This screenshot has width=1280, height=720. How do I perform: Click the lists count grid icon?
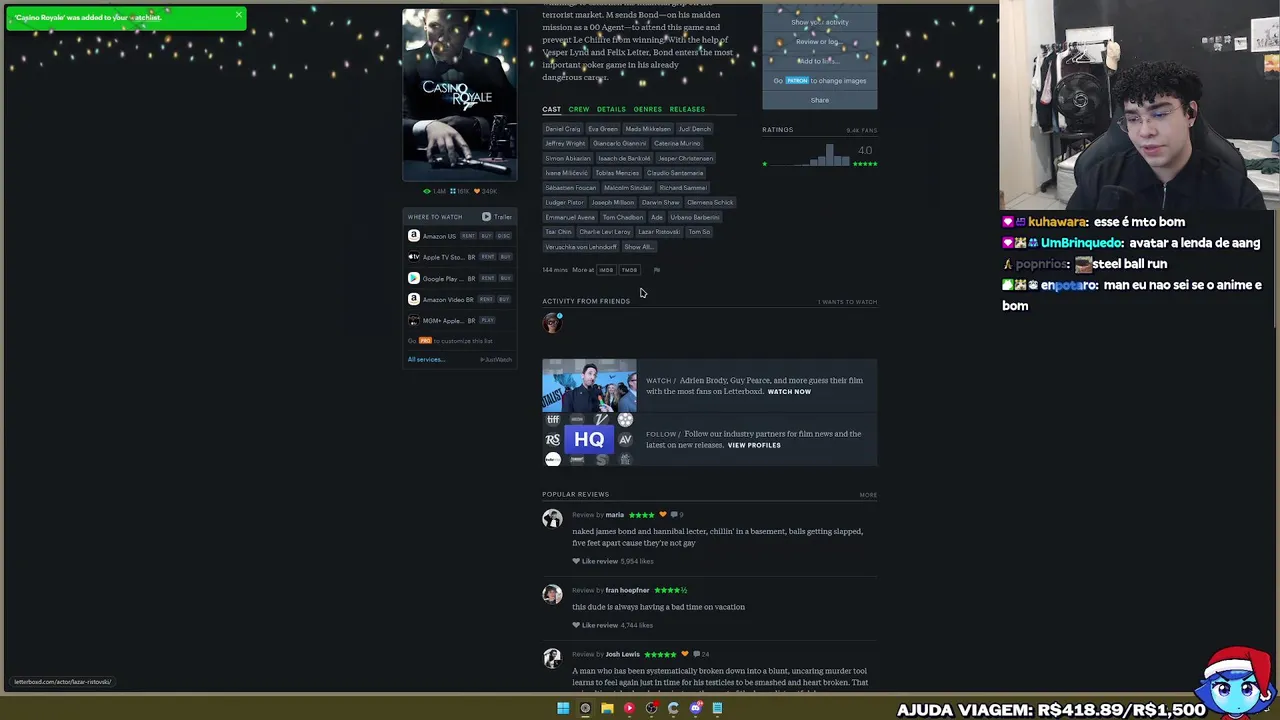click(453, 191)
